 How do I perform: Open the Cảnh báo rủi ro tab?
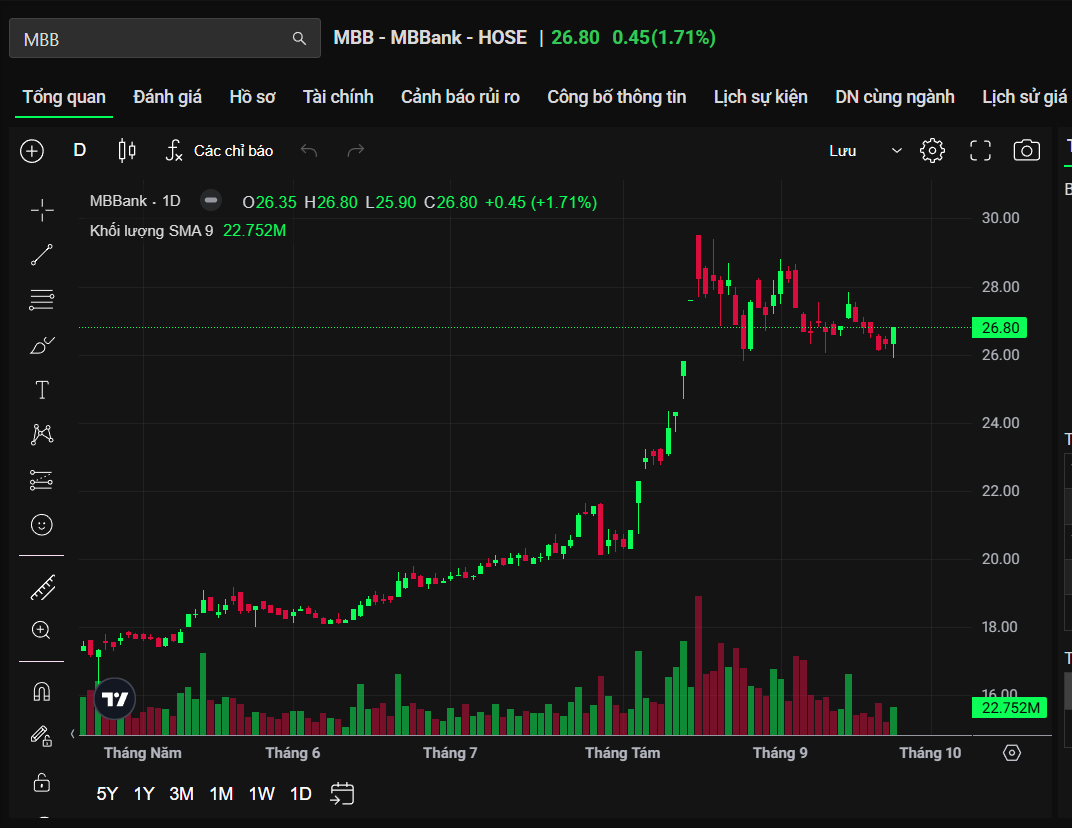[x=460, y=97]
